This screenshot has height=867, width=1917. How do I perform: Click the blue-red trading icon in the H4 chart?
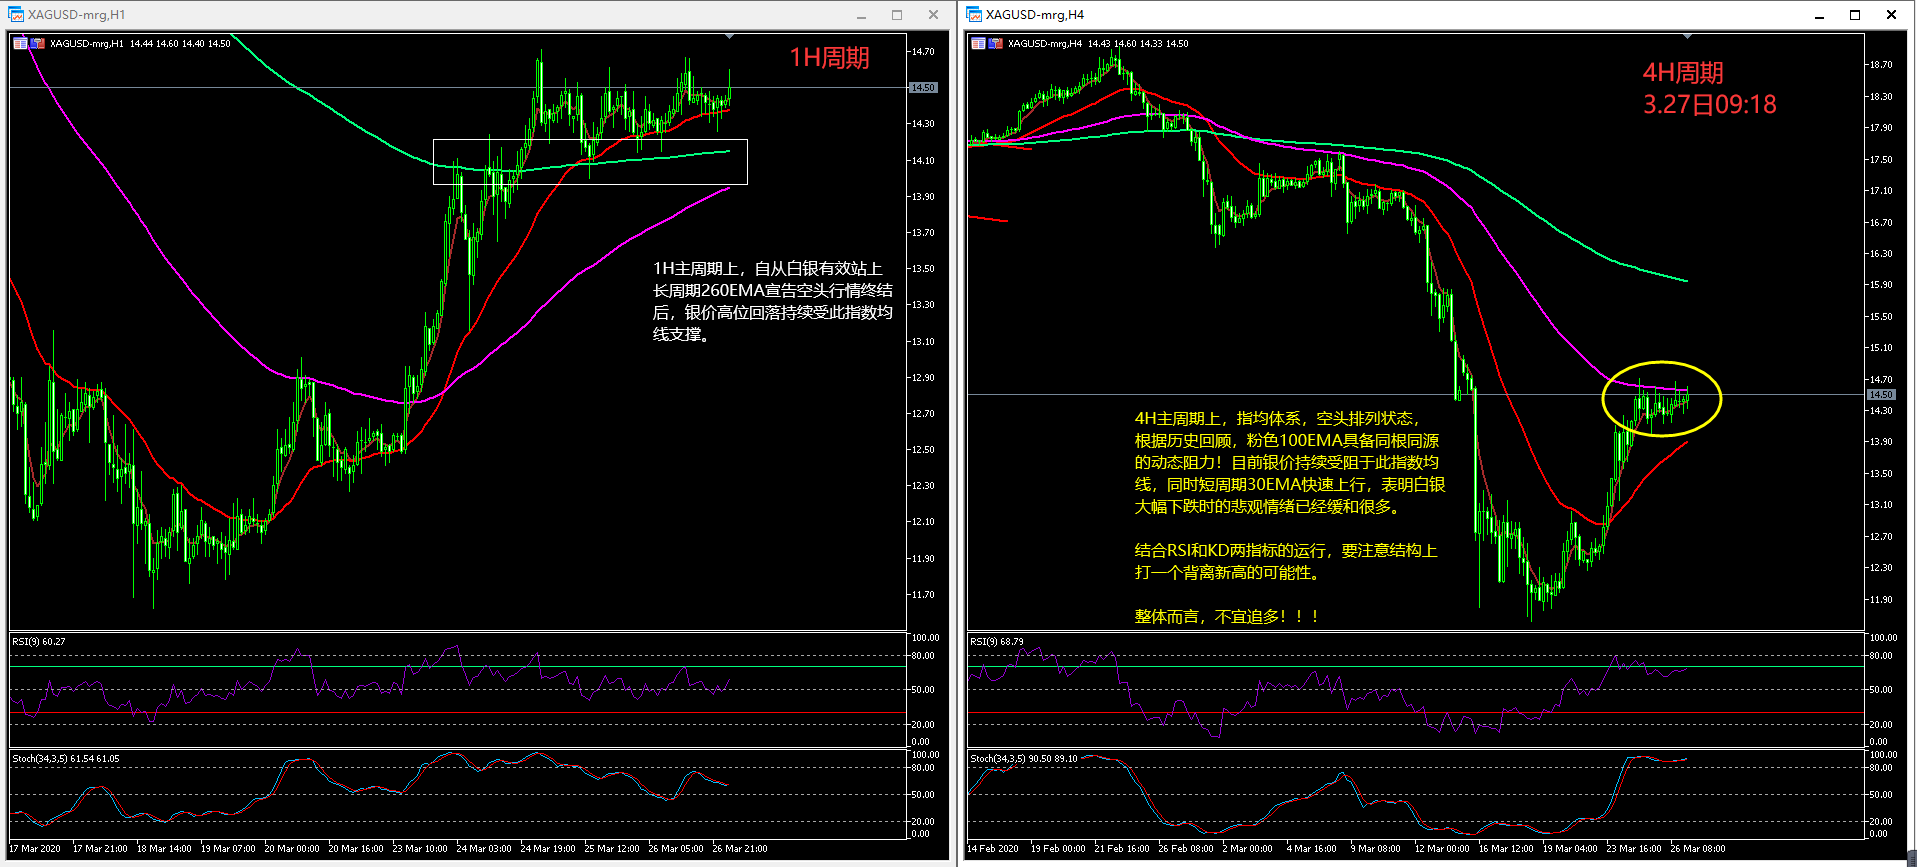[x=996, y=43]
